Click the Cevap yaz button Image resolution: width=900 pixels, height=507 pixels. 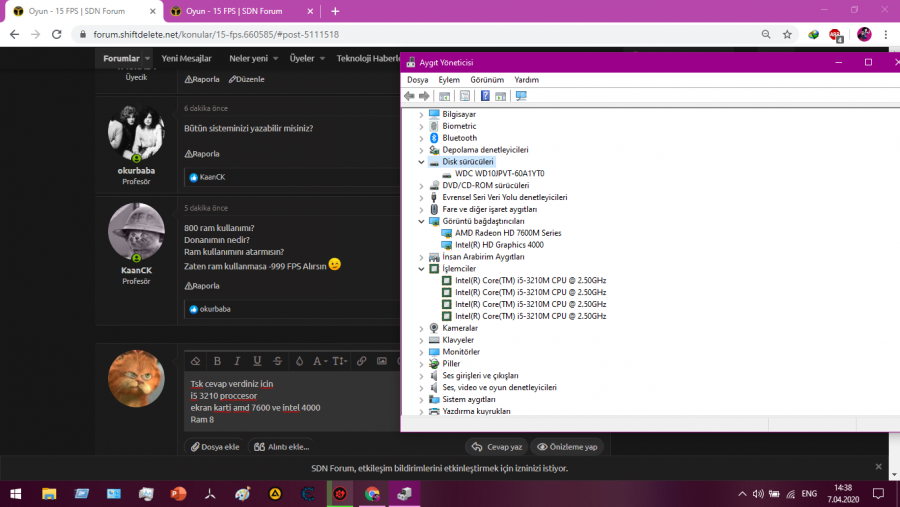496,447
